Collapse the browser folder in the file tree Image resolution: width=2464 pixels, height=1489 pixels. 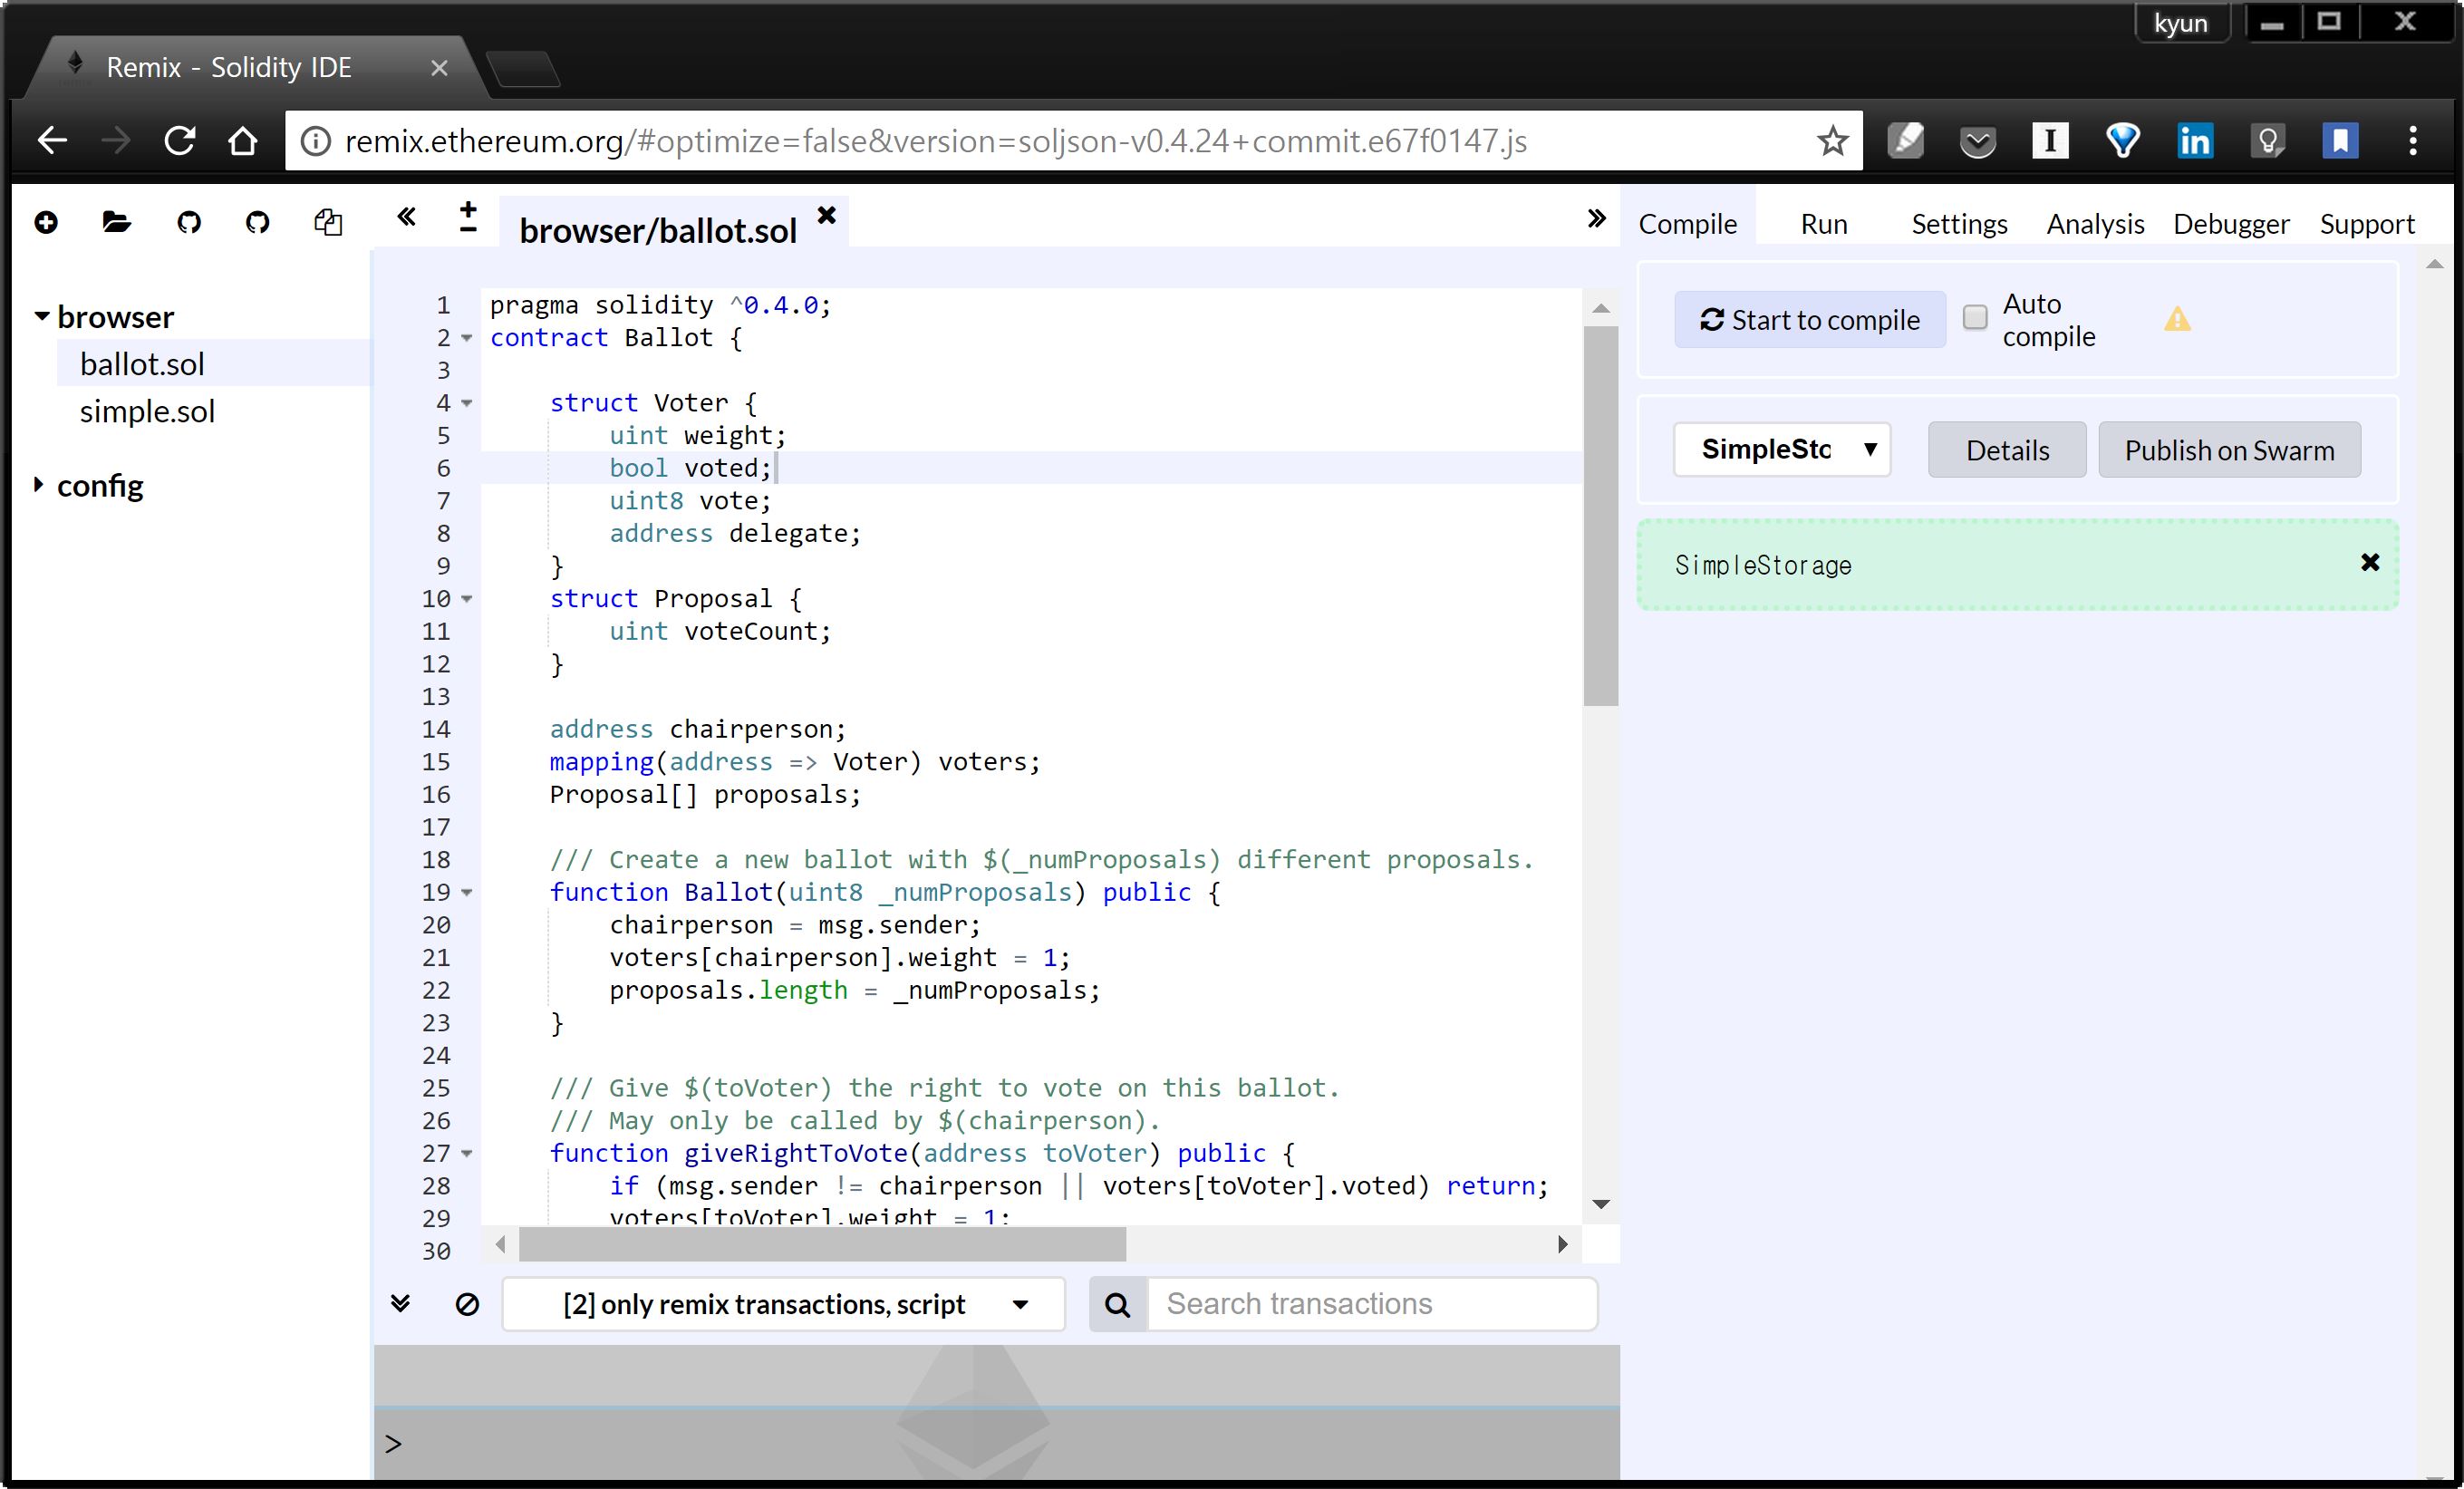coord(41,316)
